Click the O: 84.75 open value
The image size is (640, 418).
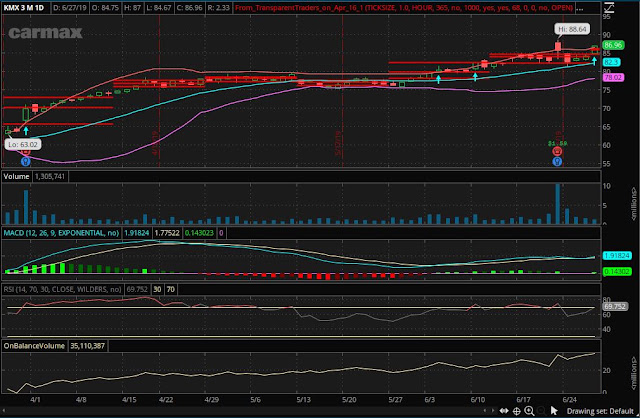pyautogui.click(x=105, y=8)
